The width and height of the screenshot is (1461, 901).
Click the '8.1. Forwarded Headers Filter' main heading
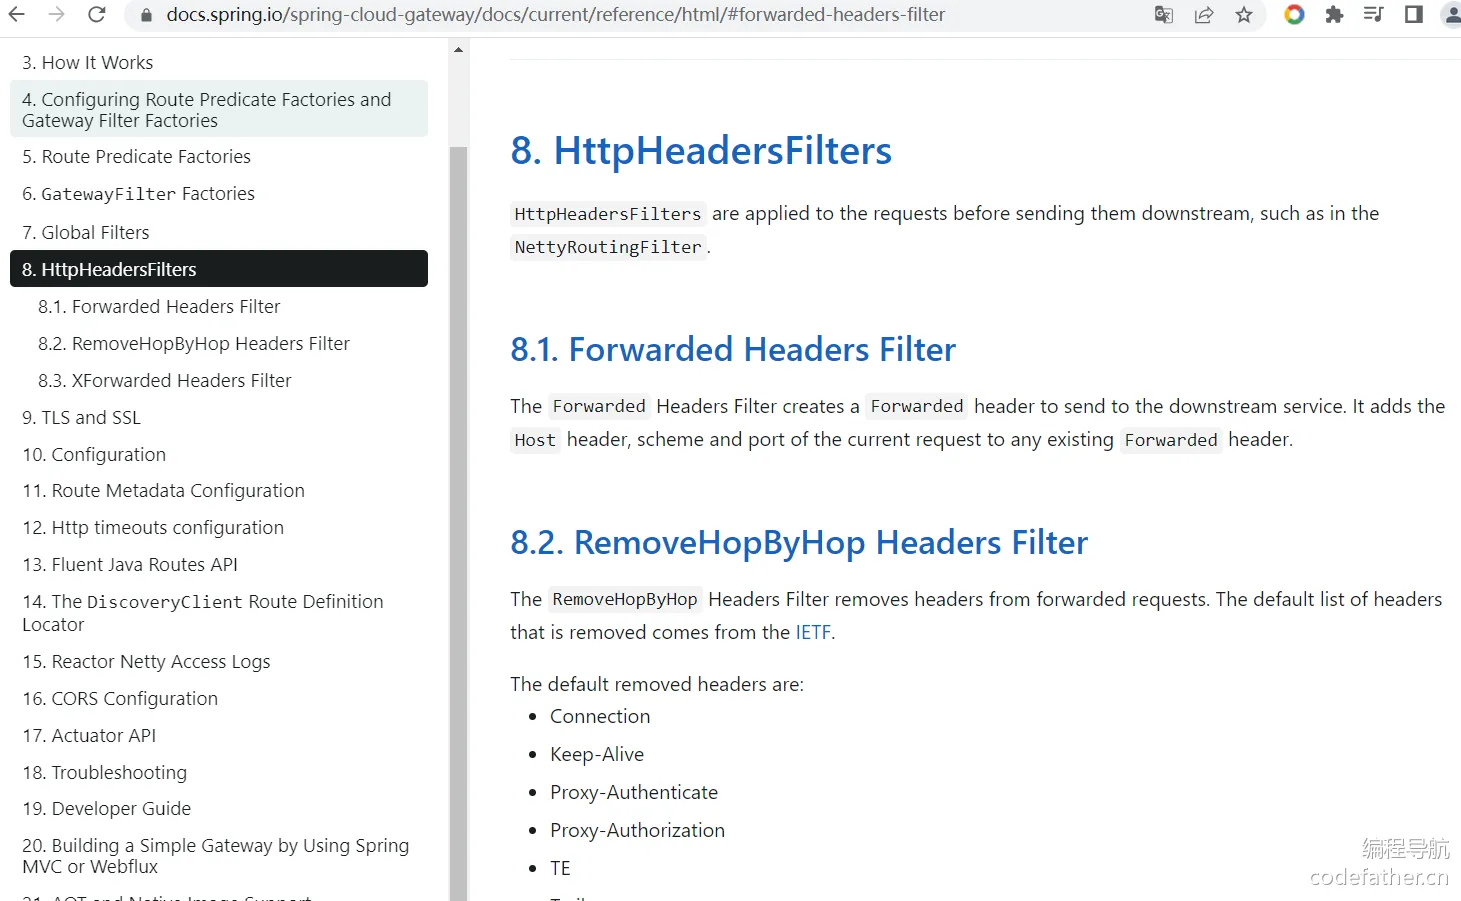click(x=733, y=350)
